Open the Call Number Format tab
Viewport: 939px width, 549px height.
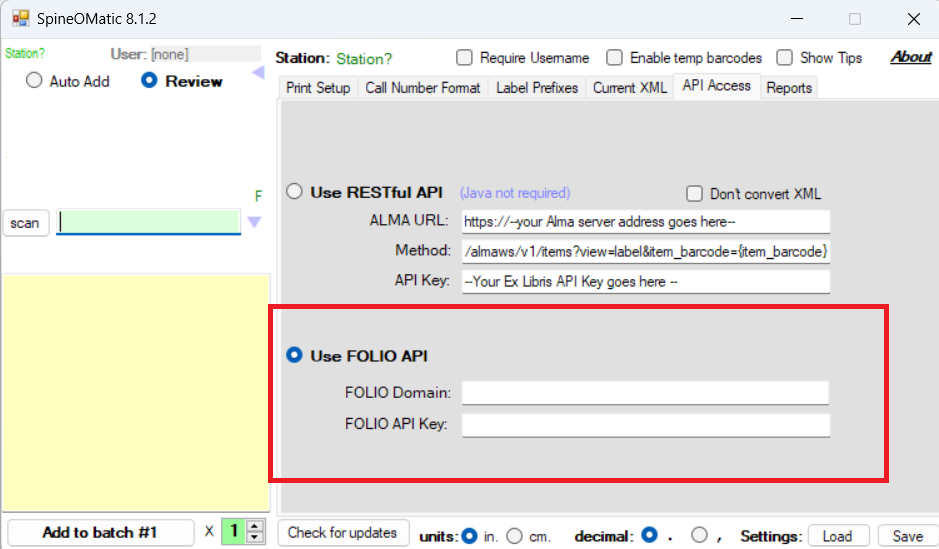(423, 88)
